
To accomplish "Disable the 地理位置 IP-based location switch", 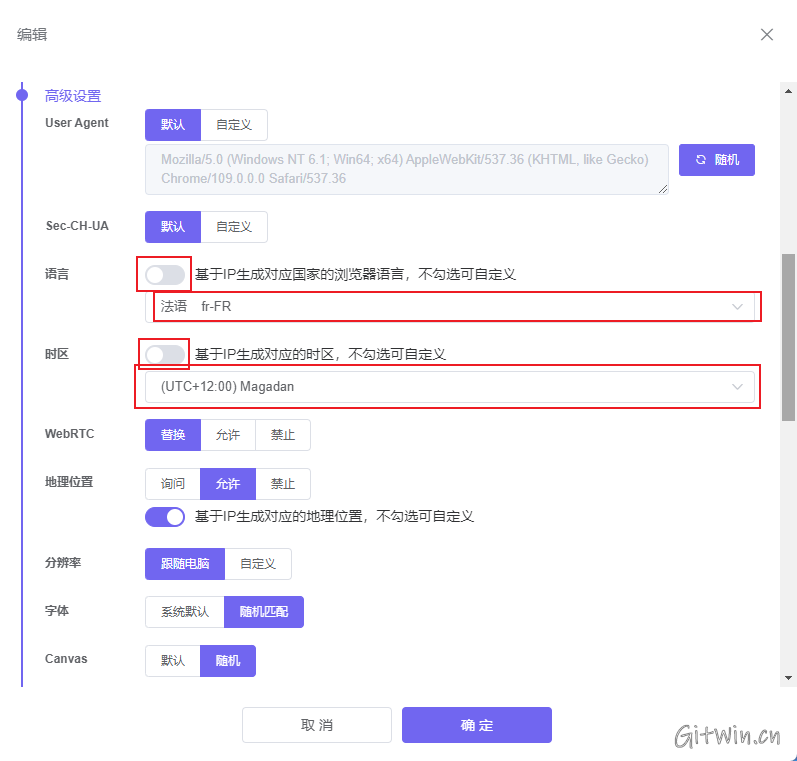I will click(165, 517).
